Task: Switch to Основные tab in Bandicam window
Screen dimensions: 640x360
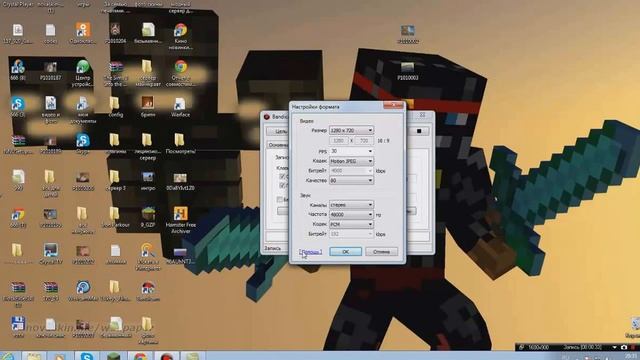Action: pos(278,145)
